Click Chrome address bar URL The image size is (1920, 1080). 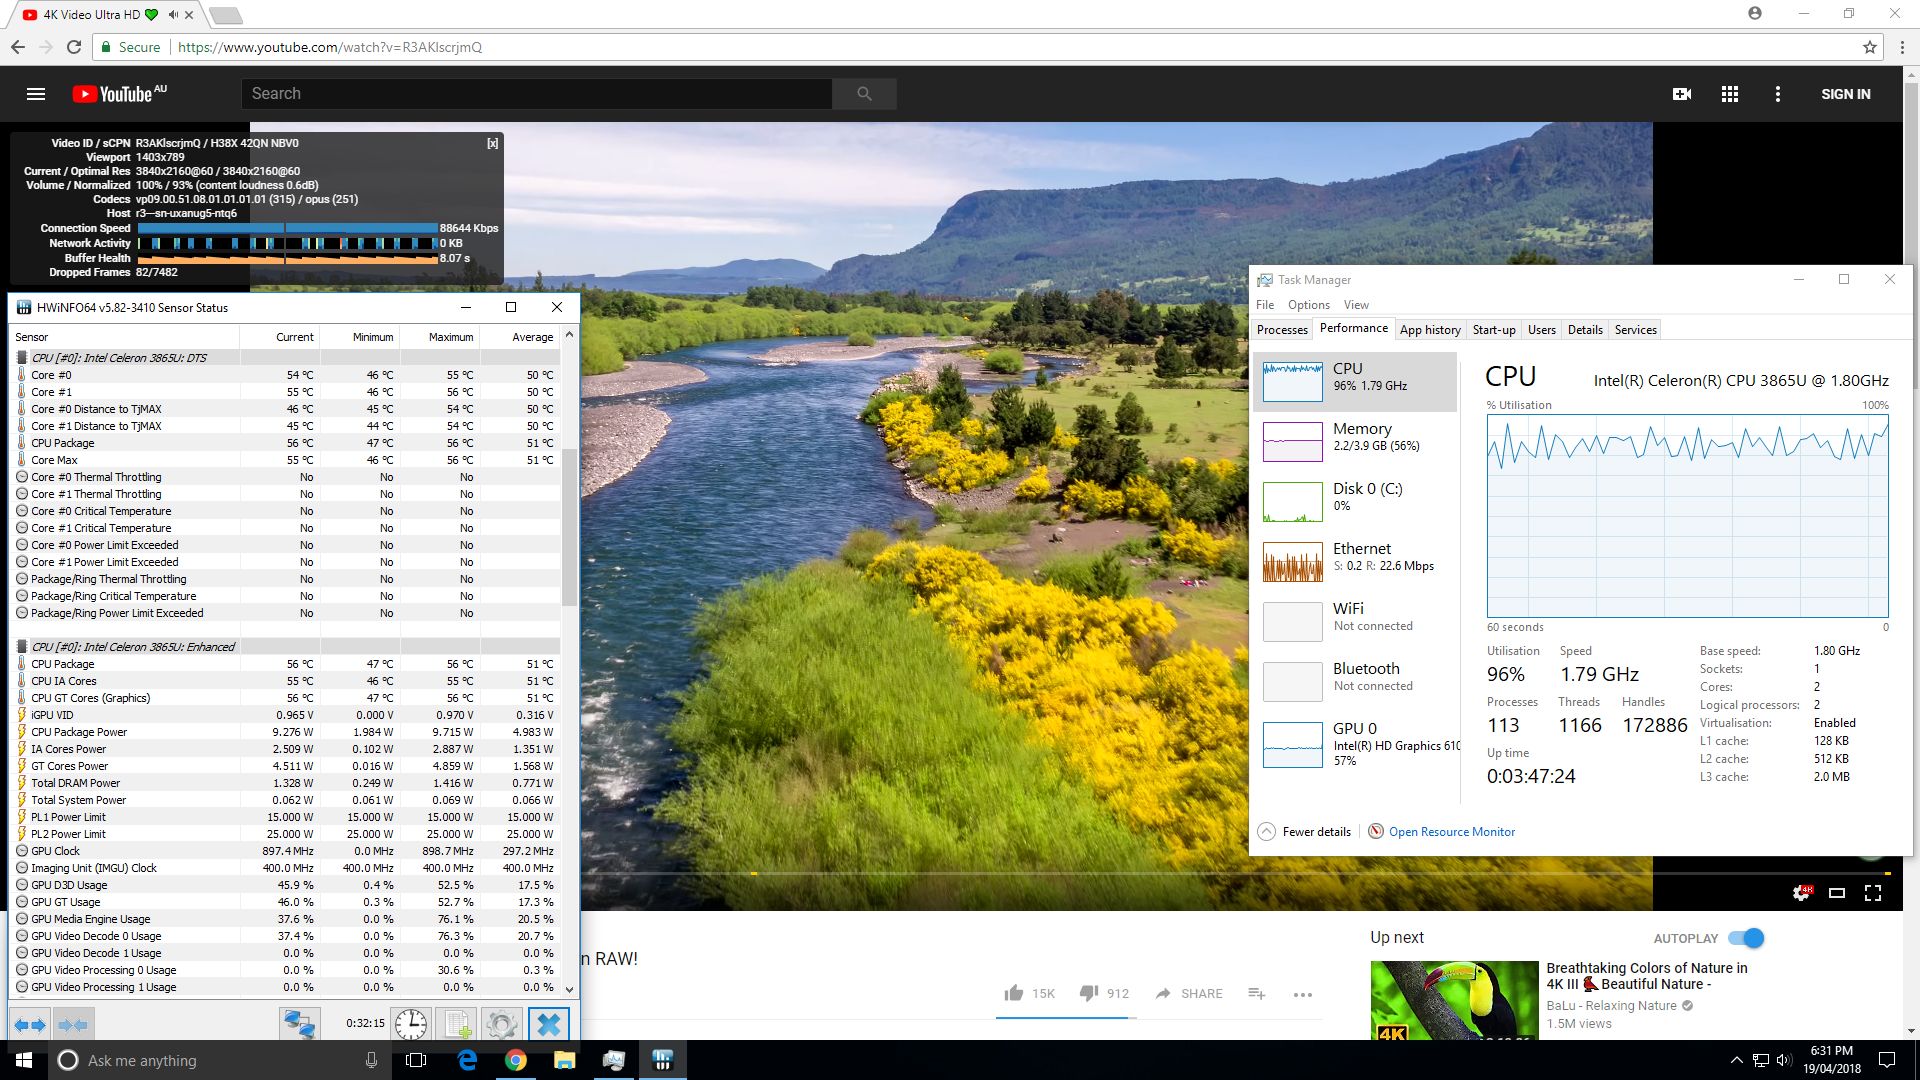click(x=329, y=47)
